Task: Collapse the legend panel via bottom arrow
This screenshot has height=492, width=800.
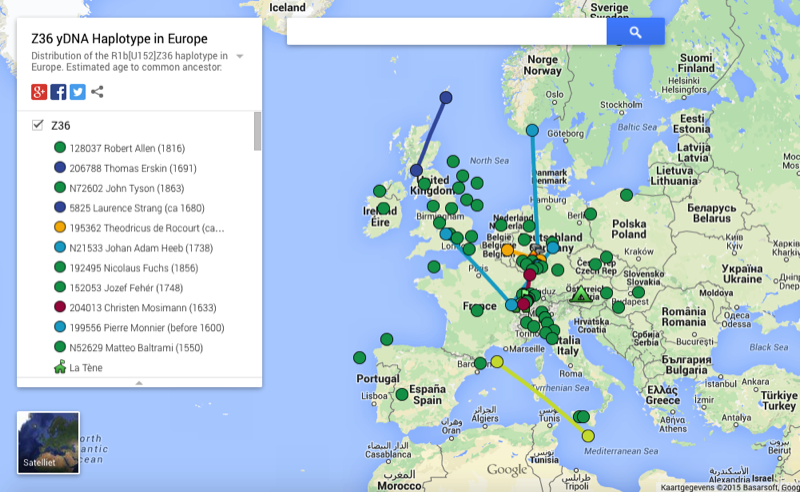Action: point(139,382)
